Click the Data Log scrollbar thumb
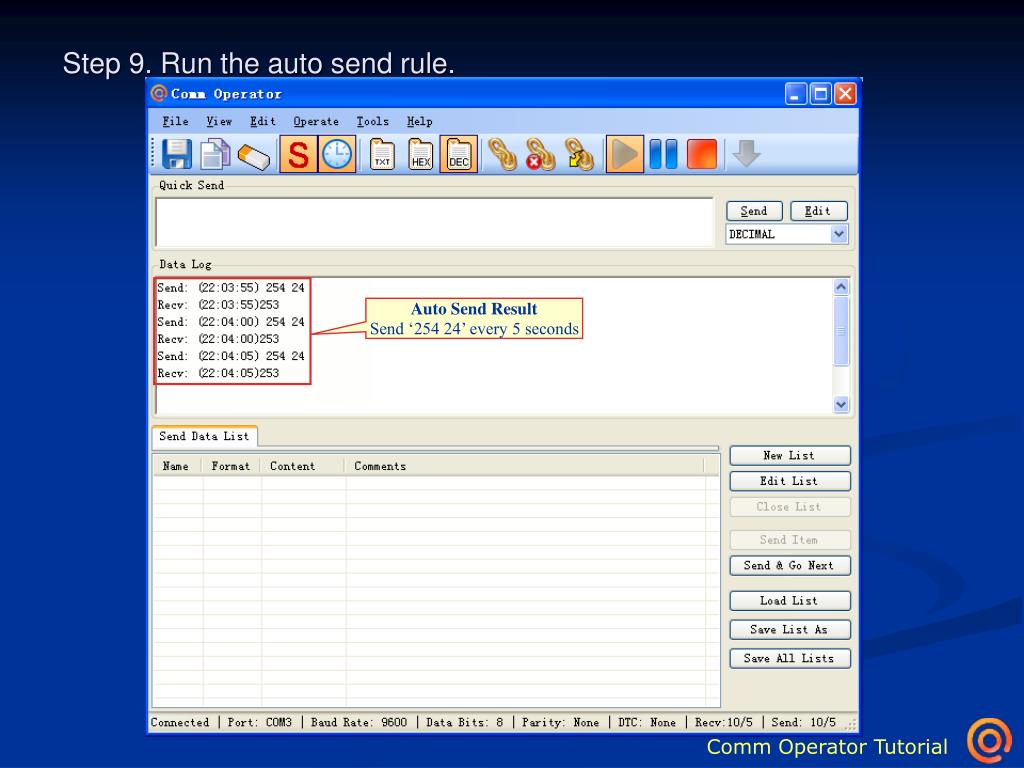This screenshot has height=768, width=1024. point(841,331)
